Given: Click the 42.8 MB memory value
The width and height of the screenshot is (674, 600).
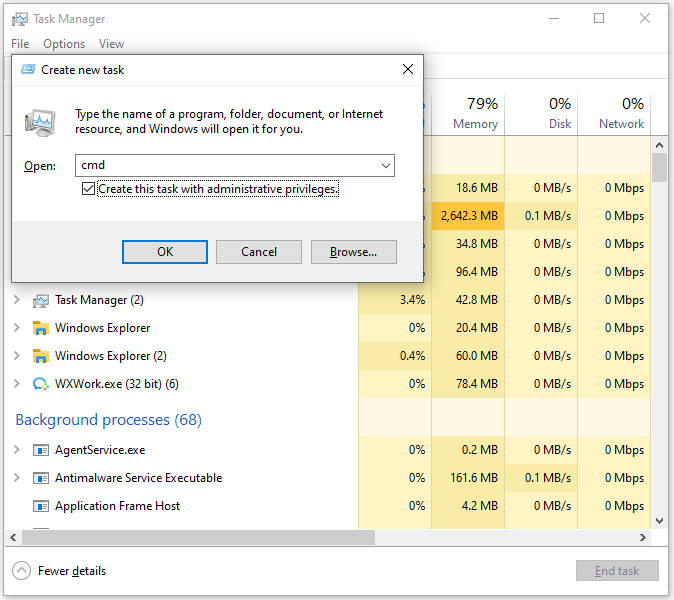Looking at the screenshot, I should tap(477, 300).
